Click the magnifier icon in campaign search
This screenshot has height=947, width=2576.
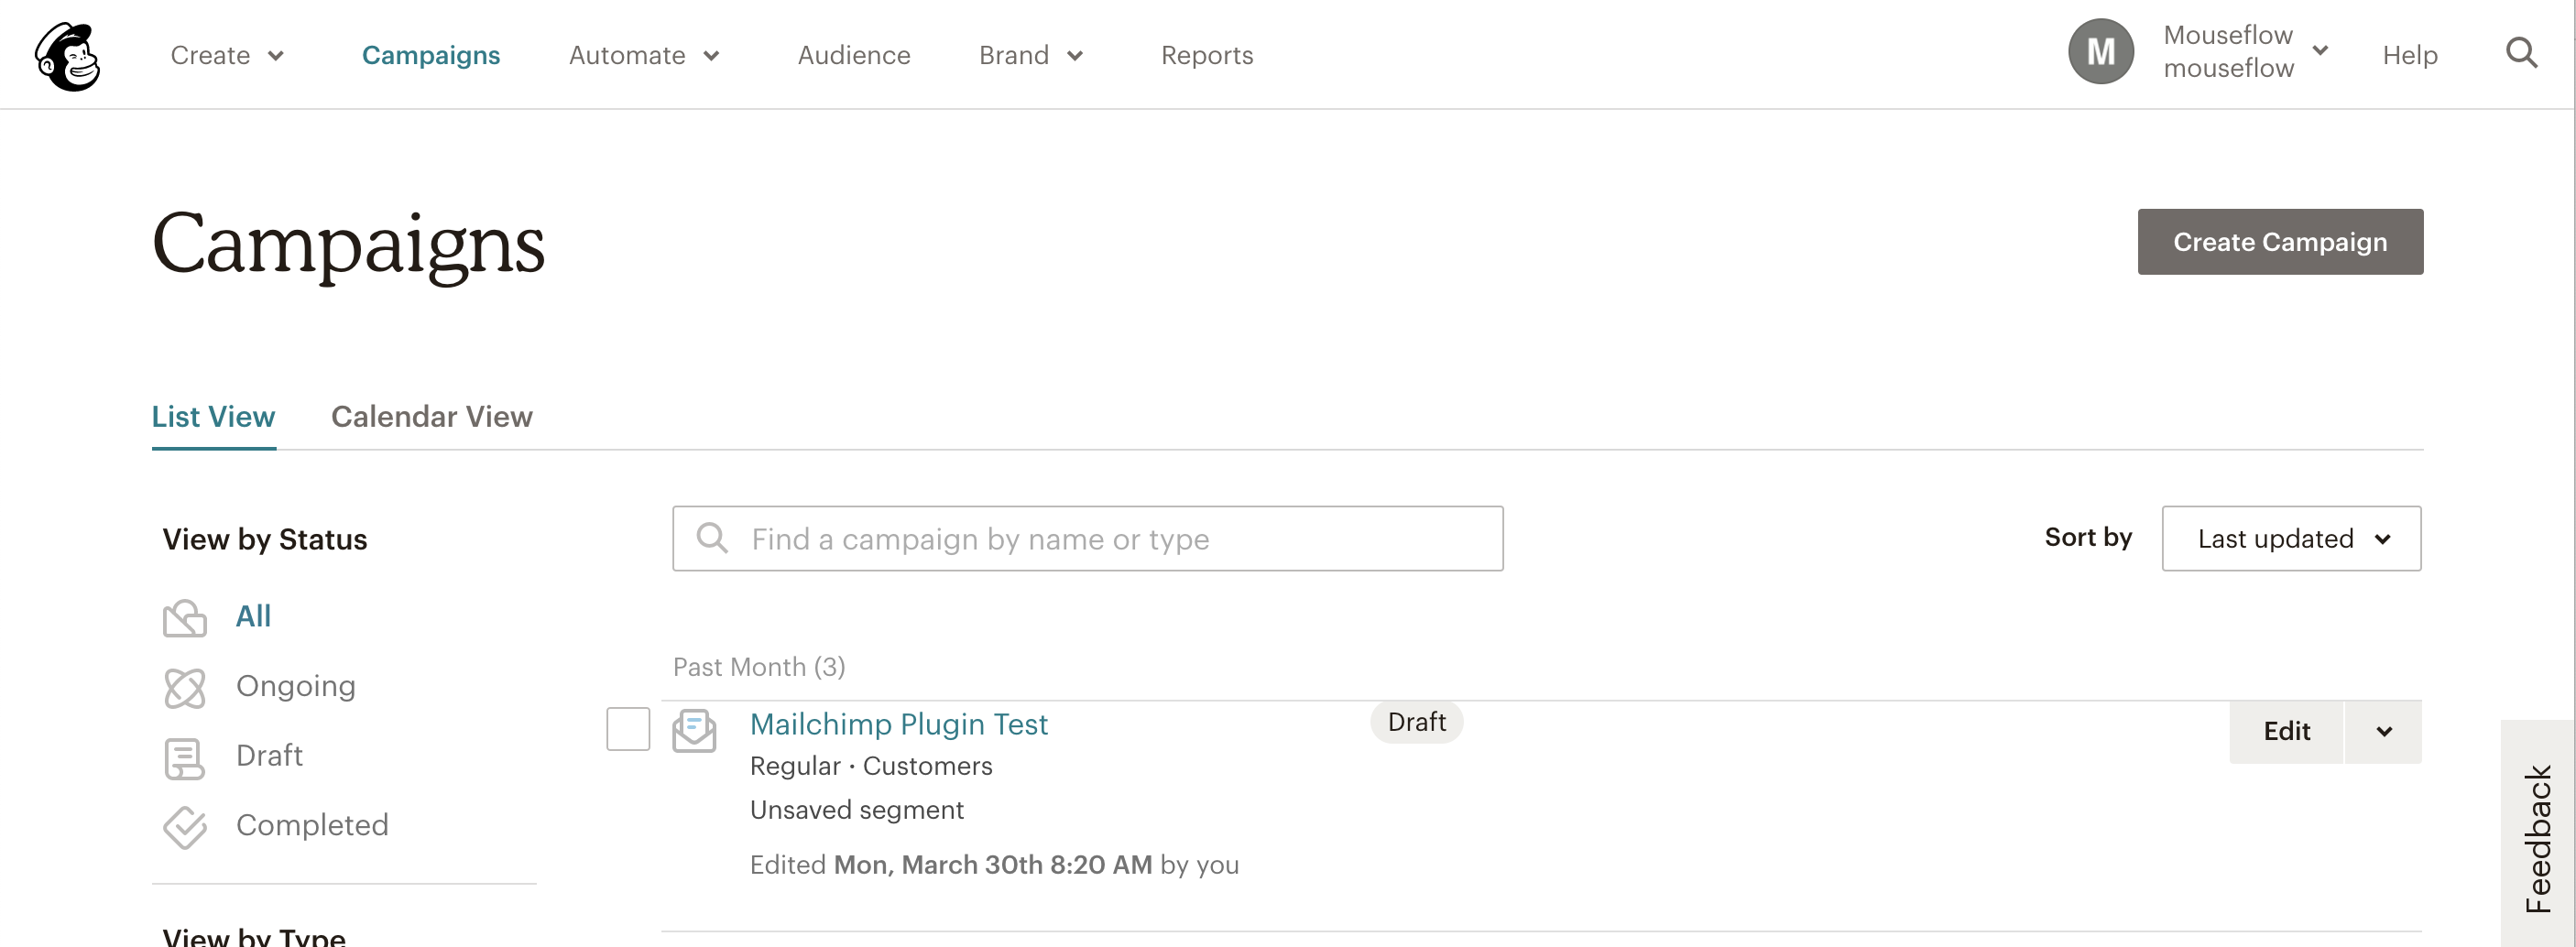point(711,538)
